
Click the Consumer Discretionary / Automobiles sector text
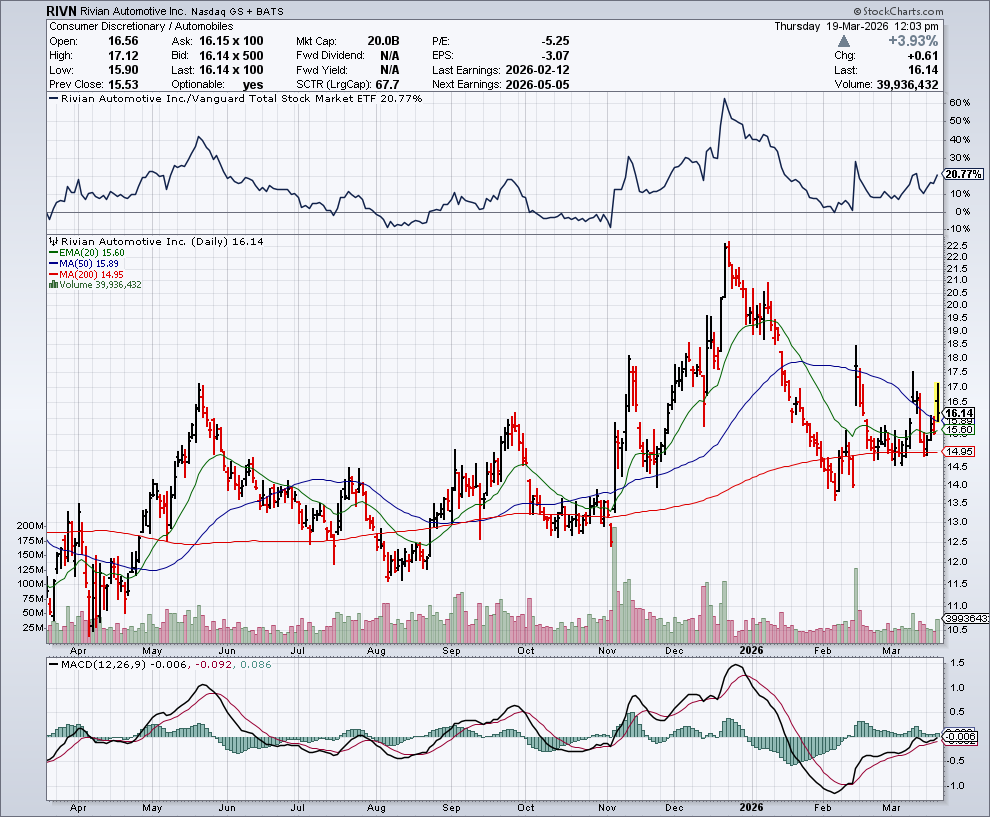(x=140, y=25)
